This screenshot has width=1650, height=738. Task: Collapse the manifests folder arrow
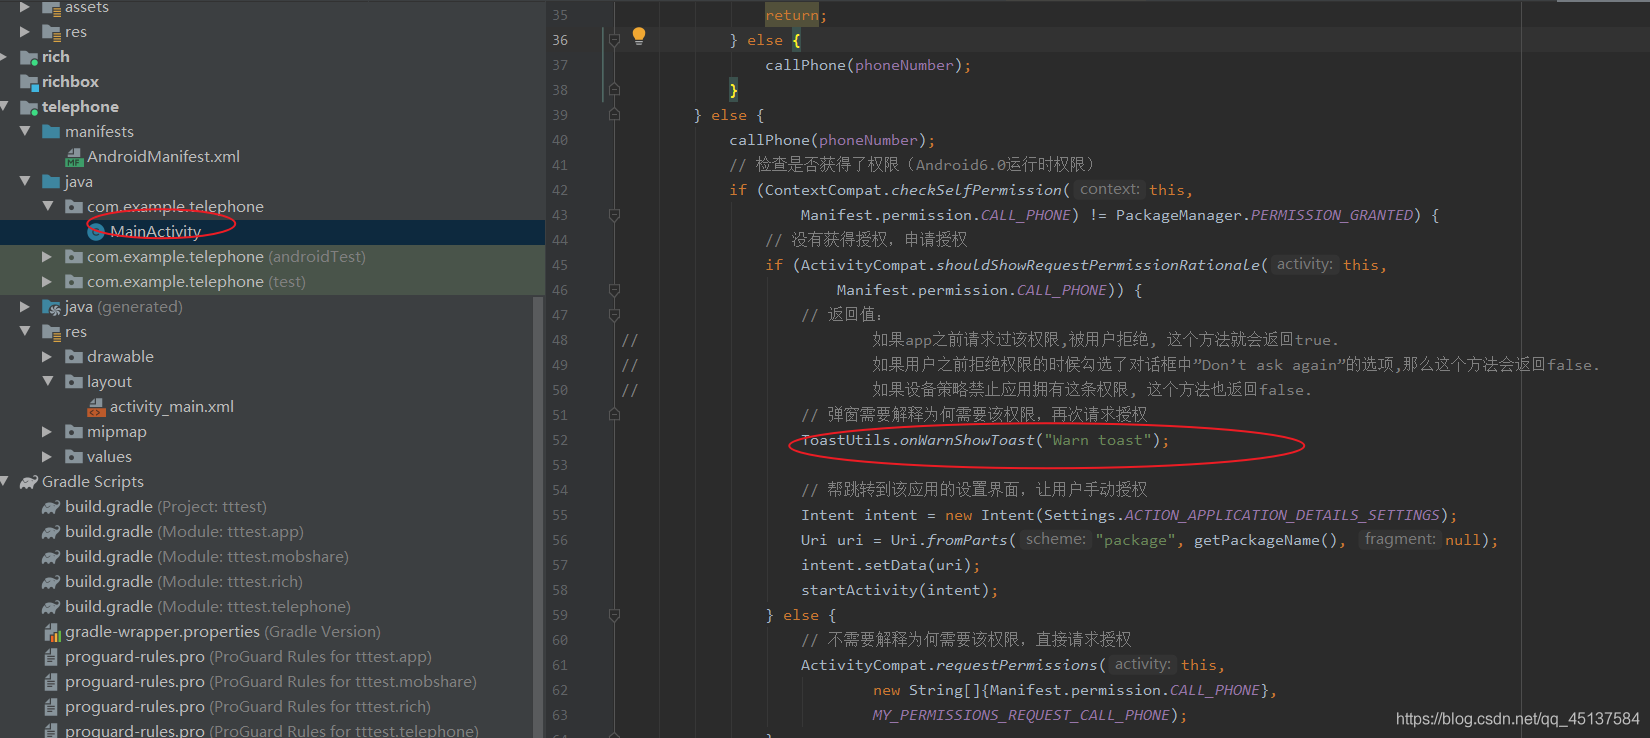click(x=25, y=132)
